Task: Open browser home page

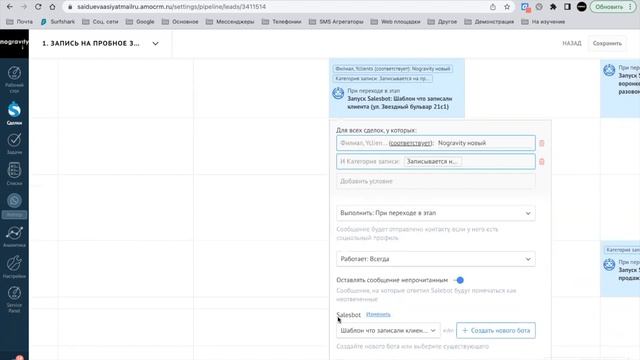Action: pyautogui.click(x=52, y=7)
